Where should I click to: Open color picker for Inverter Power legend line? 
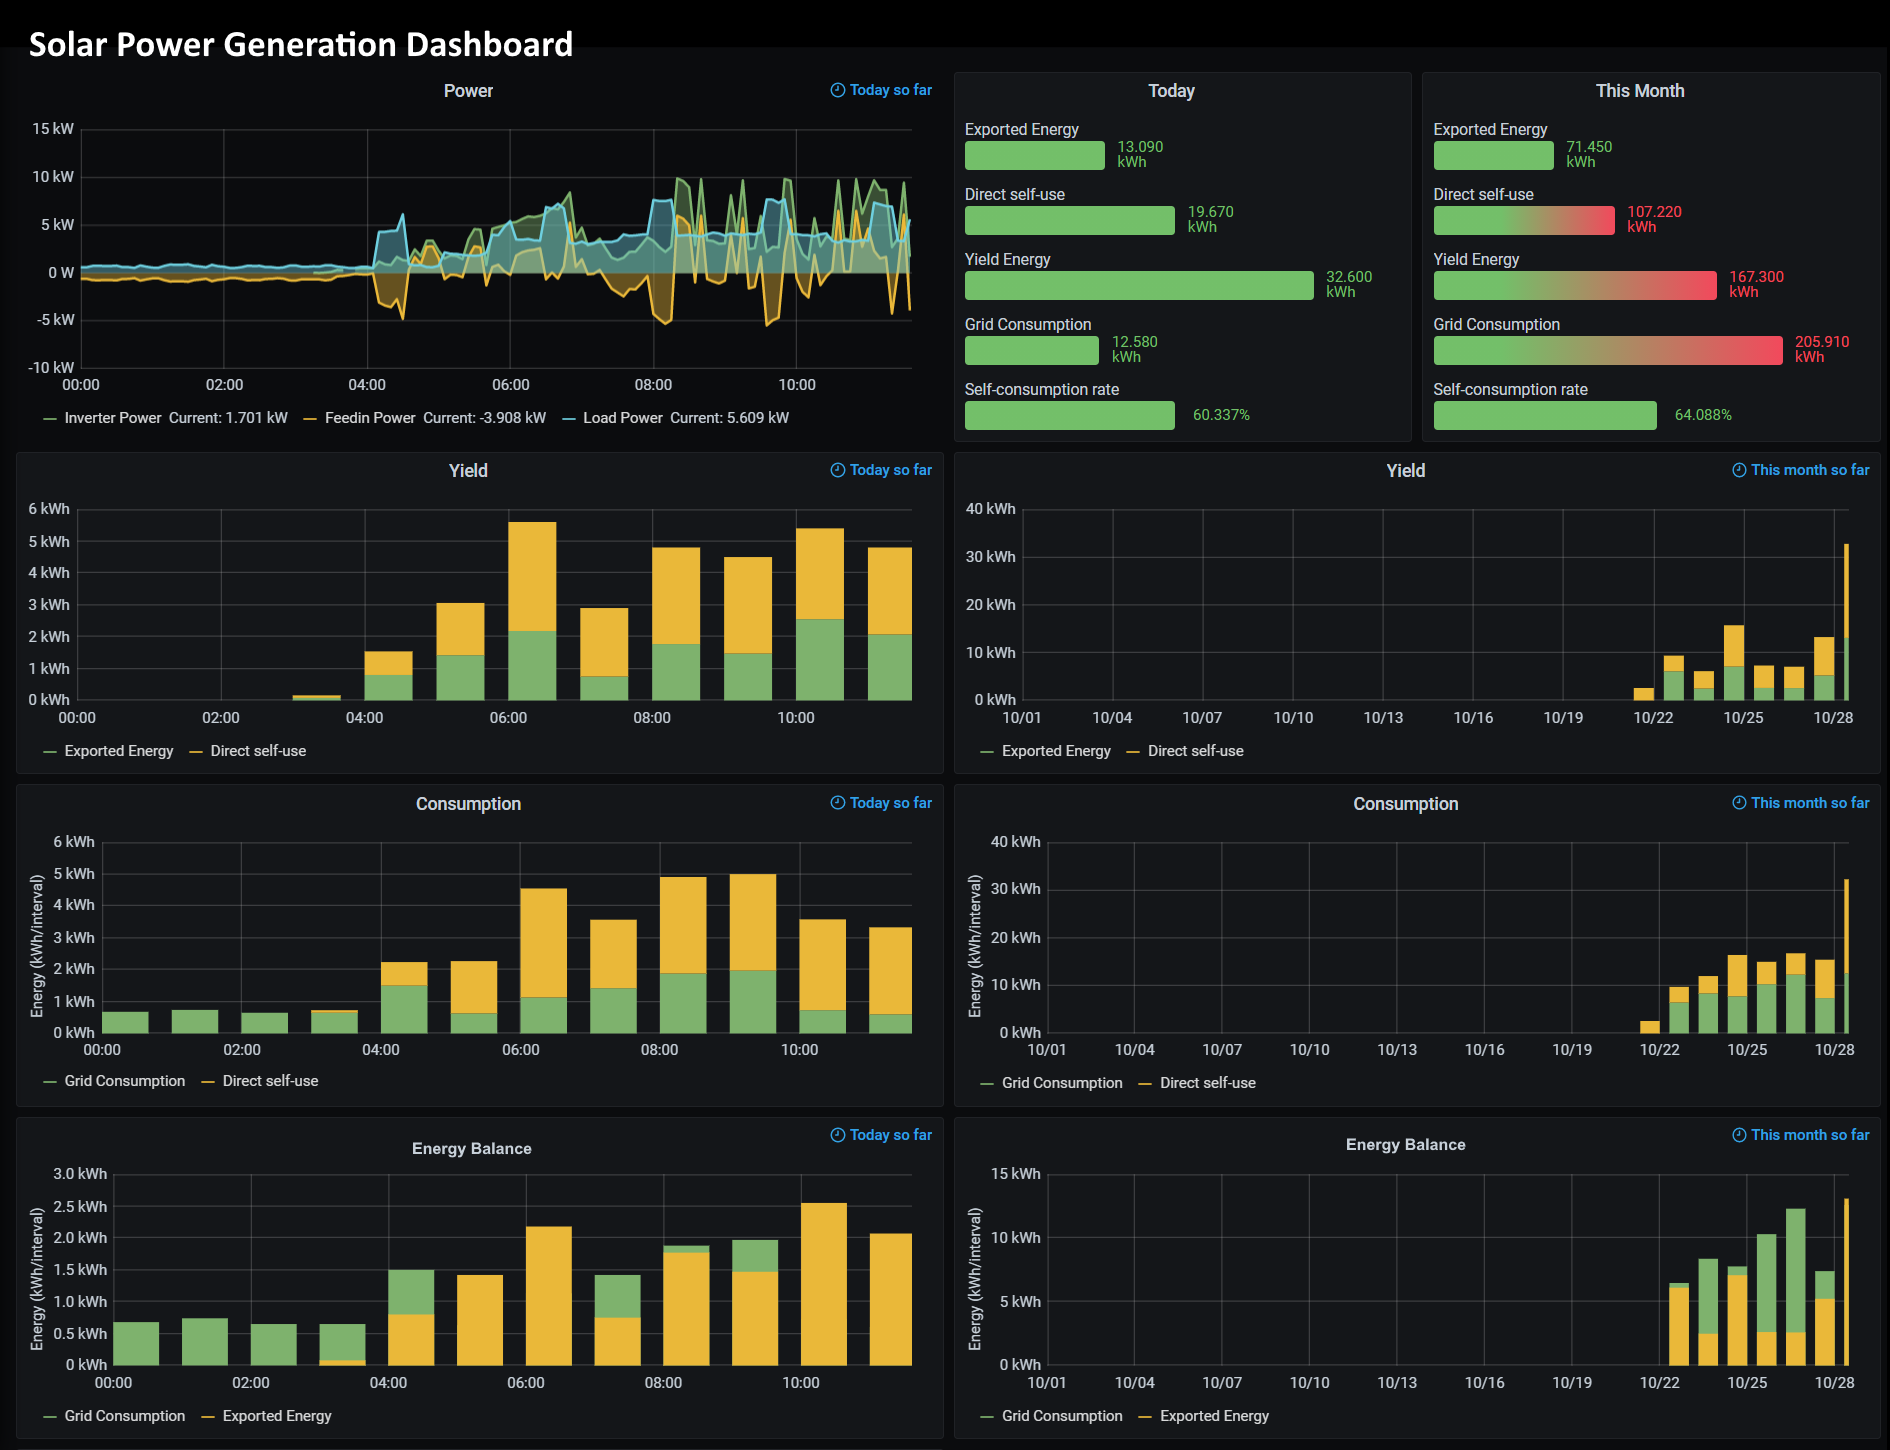(x=50, y=419)
